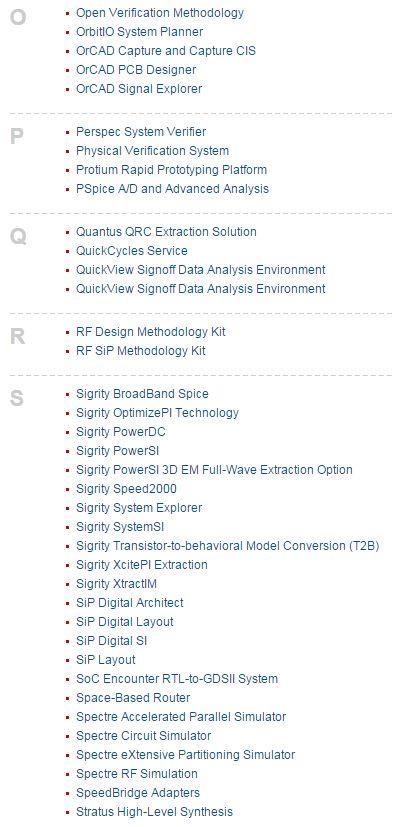Select Stratus High-Level Synthesis
The height and width of the screenshot is (827, 394).
[x=154, y=812]
